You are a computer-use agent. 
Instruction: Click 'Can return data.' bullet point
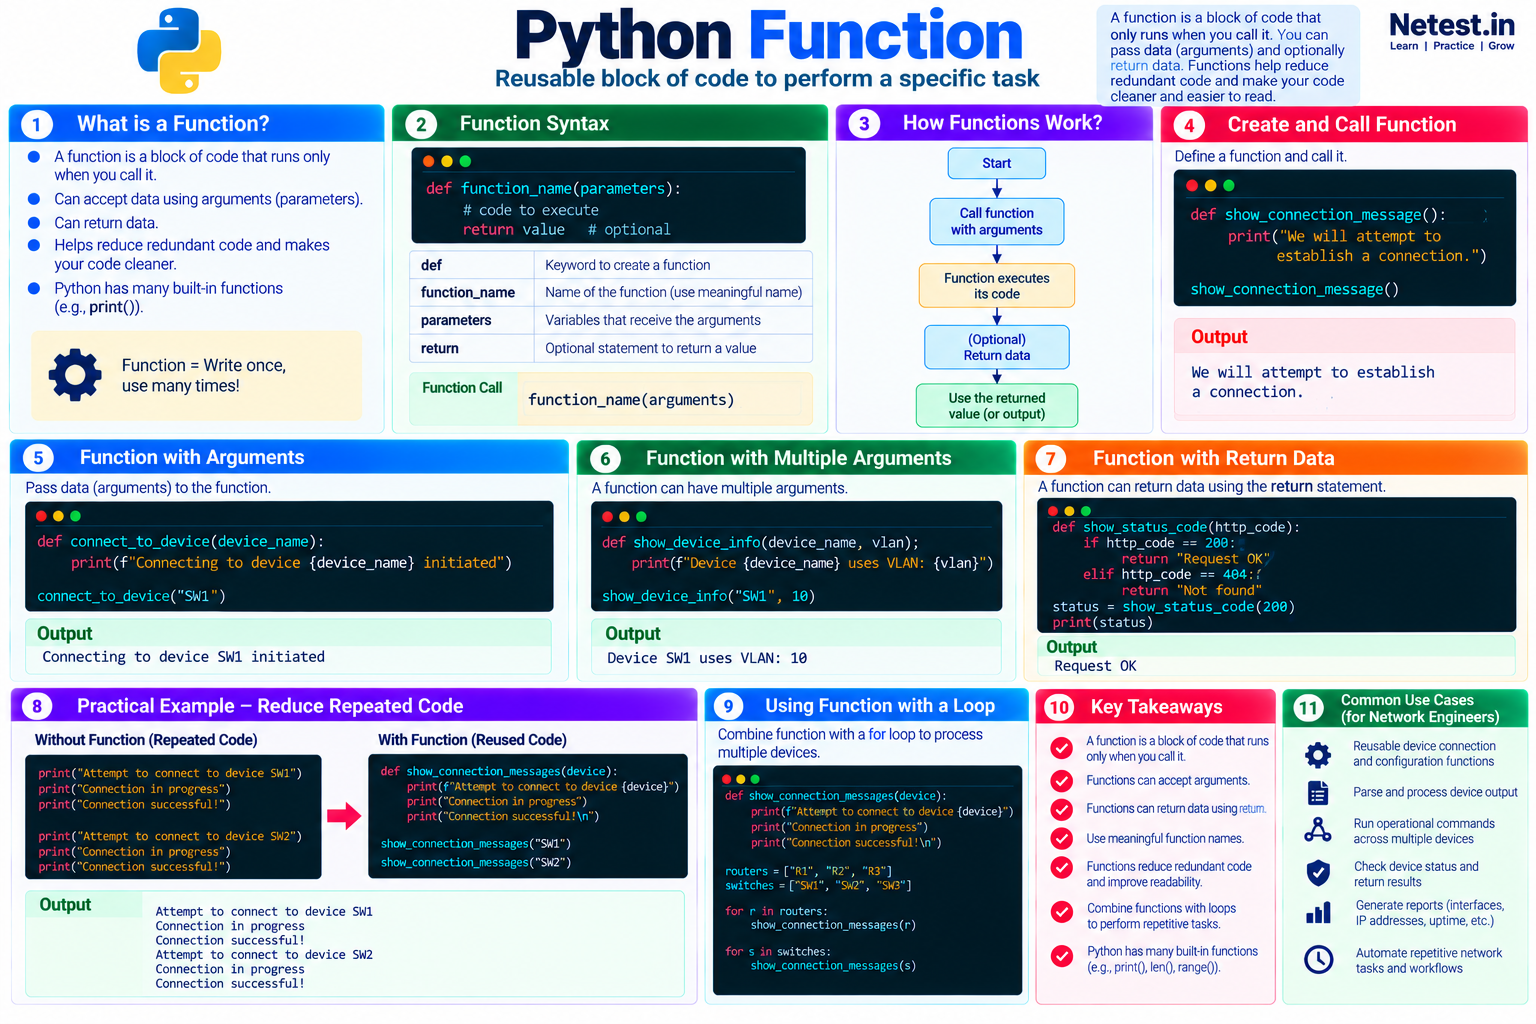(x=106, y=223)
